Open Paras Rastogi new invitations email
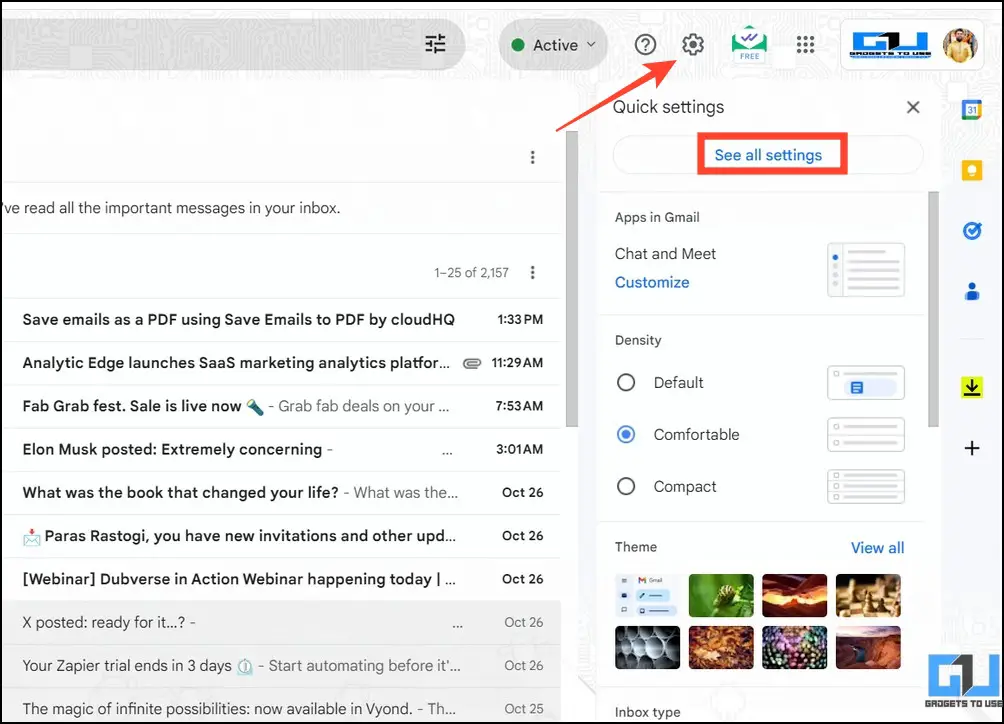 [x=282, y=536]
